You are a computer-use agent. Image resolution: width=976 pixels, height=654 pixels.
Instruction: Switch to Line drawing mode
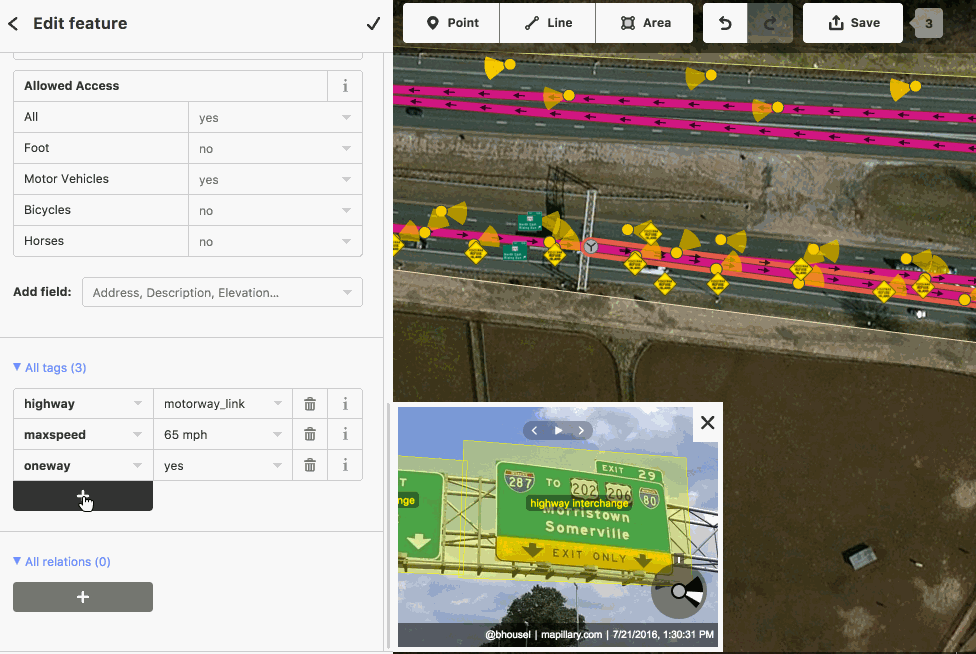(x=547, y=23)
